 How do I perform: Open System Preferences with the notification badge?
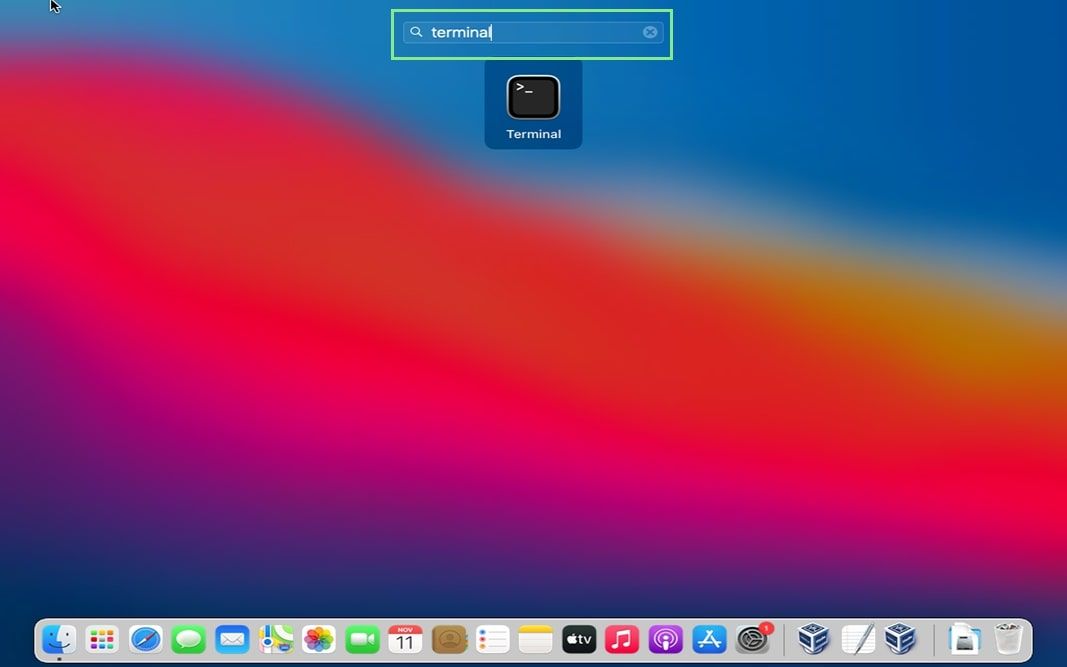click(x=753, y=639)
